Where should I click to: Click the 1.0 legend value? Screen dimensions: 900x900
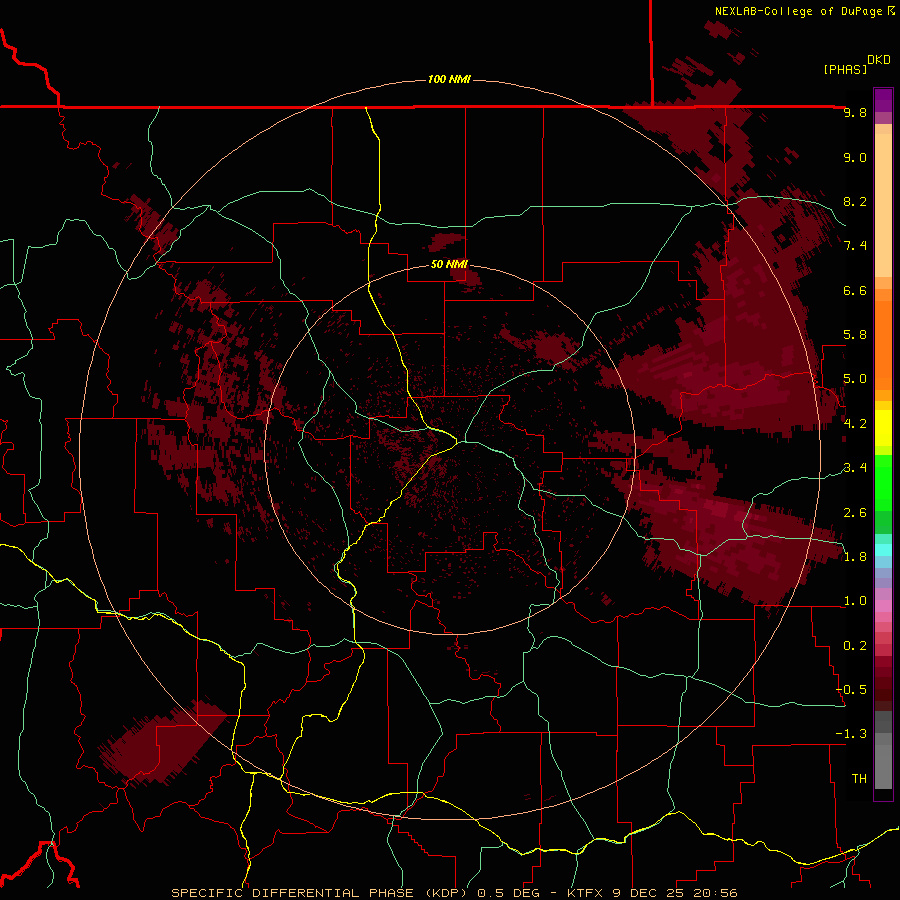coord(855,601)
